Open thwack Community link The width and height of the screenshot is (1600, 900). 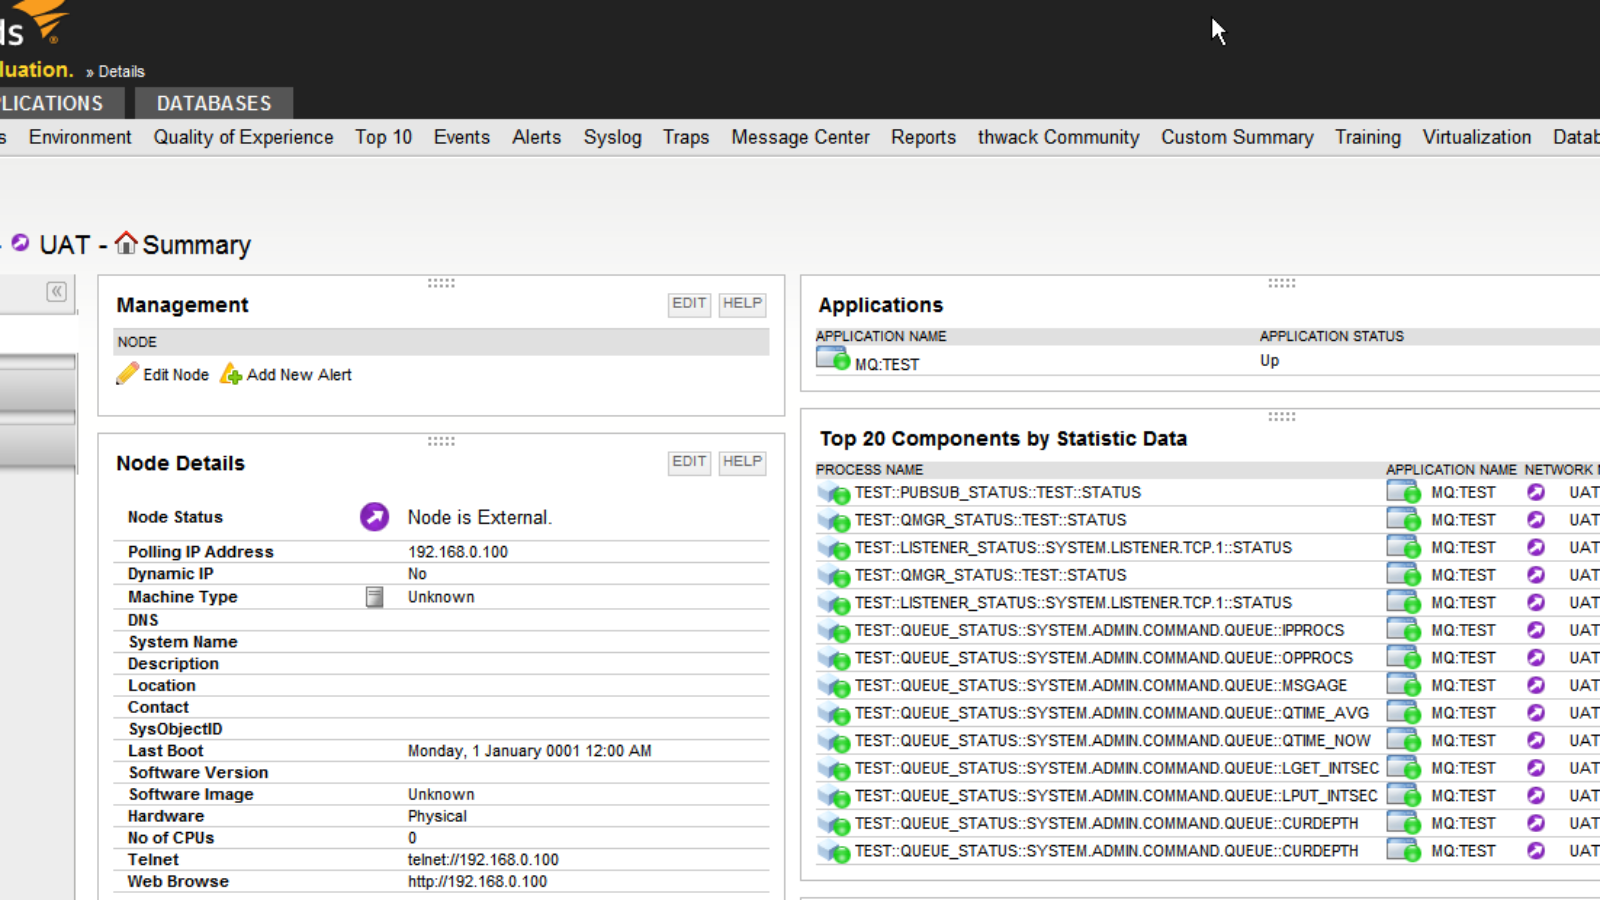1058,137
